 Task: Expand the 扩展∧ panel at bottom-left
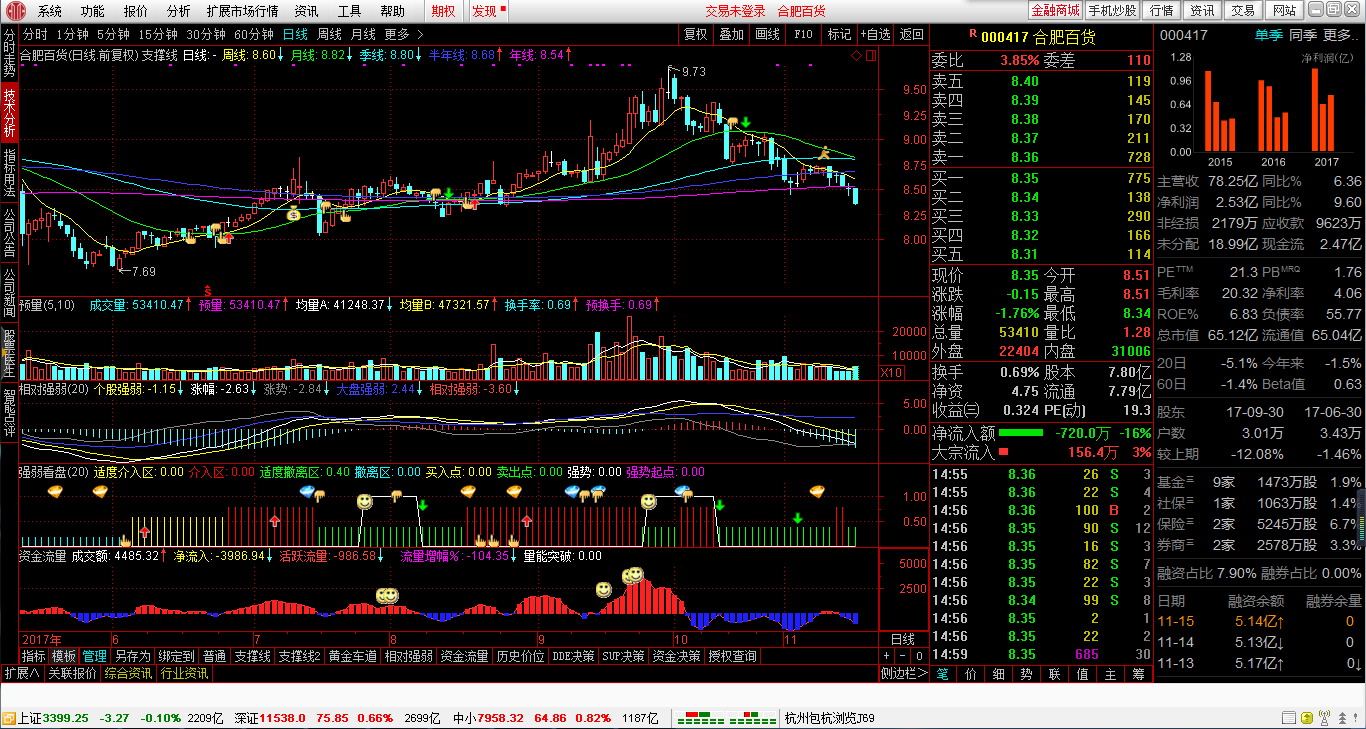[21, 674]
